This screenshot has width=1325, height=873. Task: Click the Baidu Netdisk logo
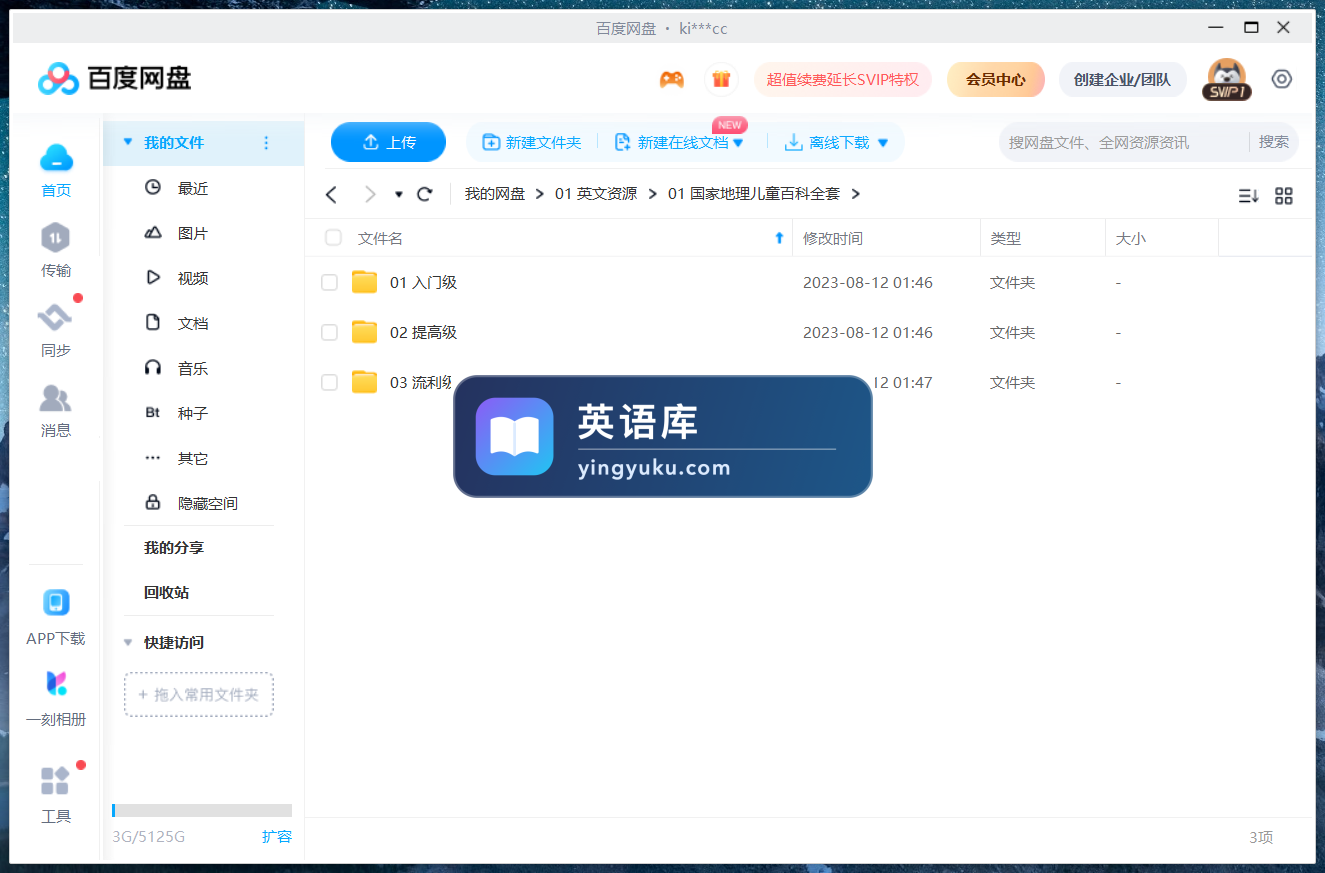(114, 78)
